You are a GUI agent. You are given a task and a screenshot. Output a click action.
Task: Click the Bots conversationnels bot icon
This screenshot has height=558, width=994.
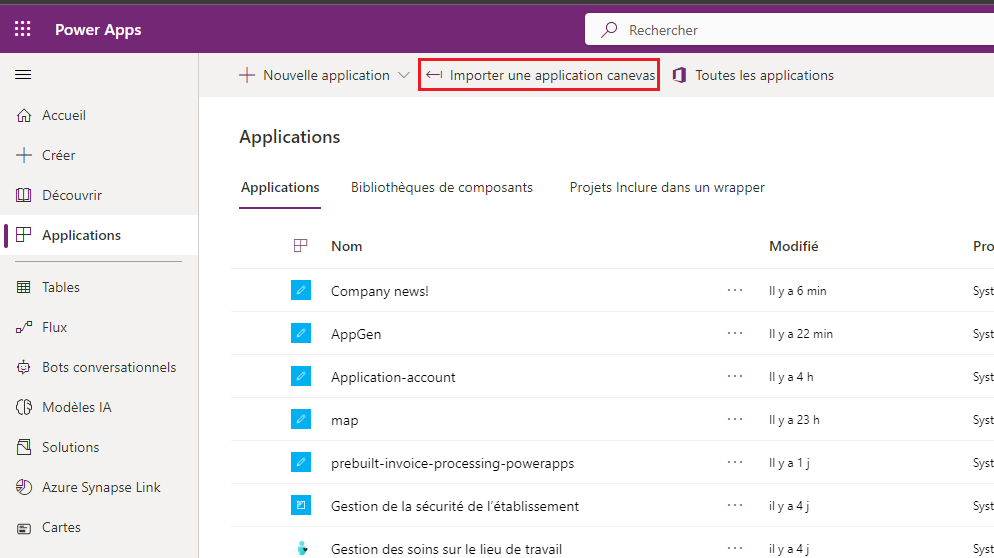point(23,367)
